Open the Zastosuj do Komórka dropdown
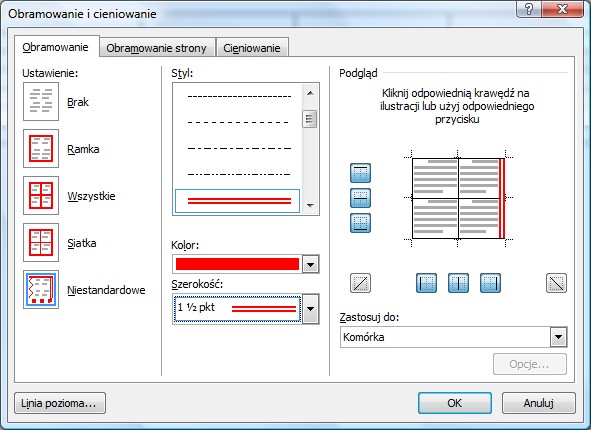The image size is (591, 430). [x=558, y=337]
